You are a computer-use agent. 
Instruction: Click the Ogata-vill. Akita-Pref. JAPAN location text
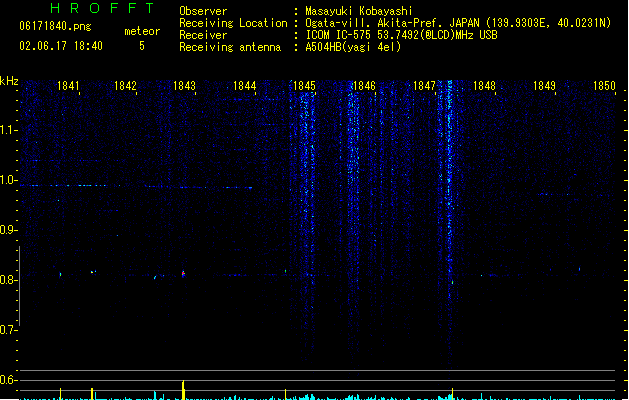(x=458, y=23)
